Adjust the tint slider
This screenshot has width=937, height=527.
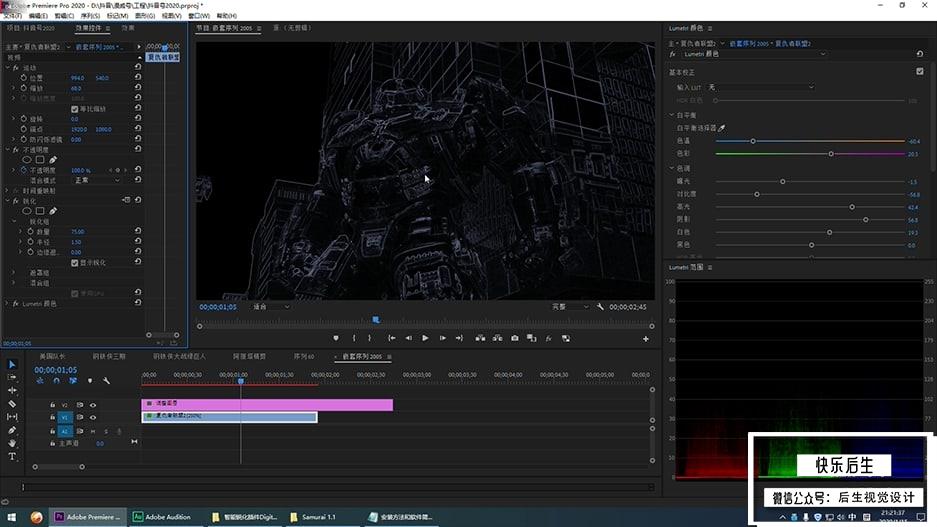[831, 154]
